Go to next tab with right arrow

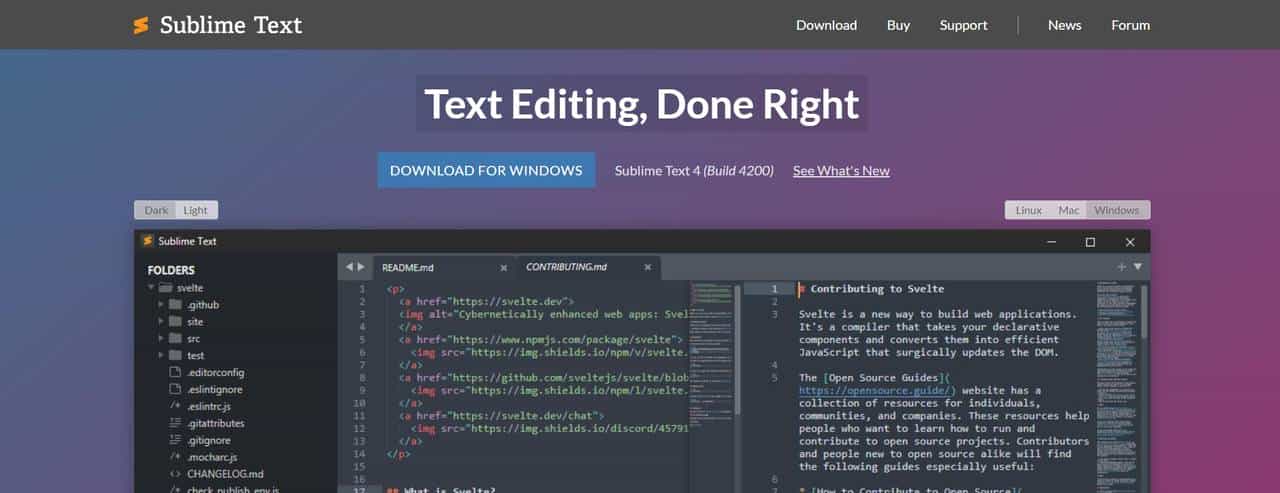click(x=361, y=267)
